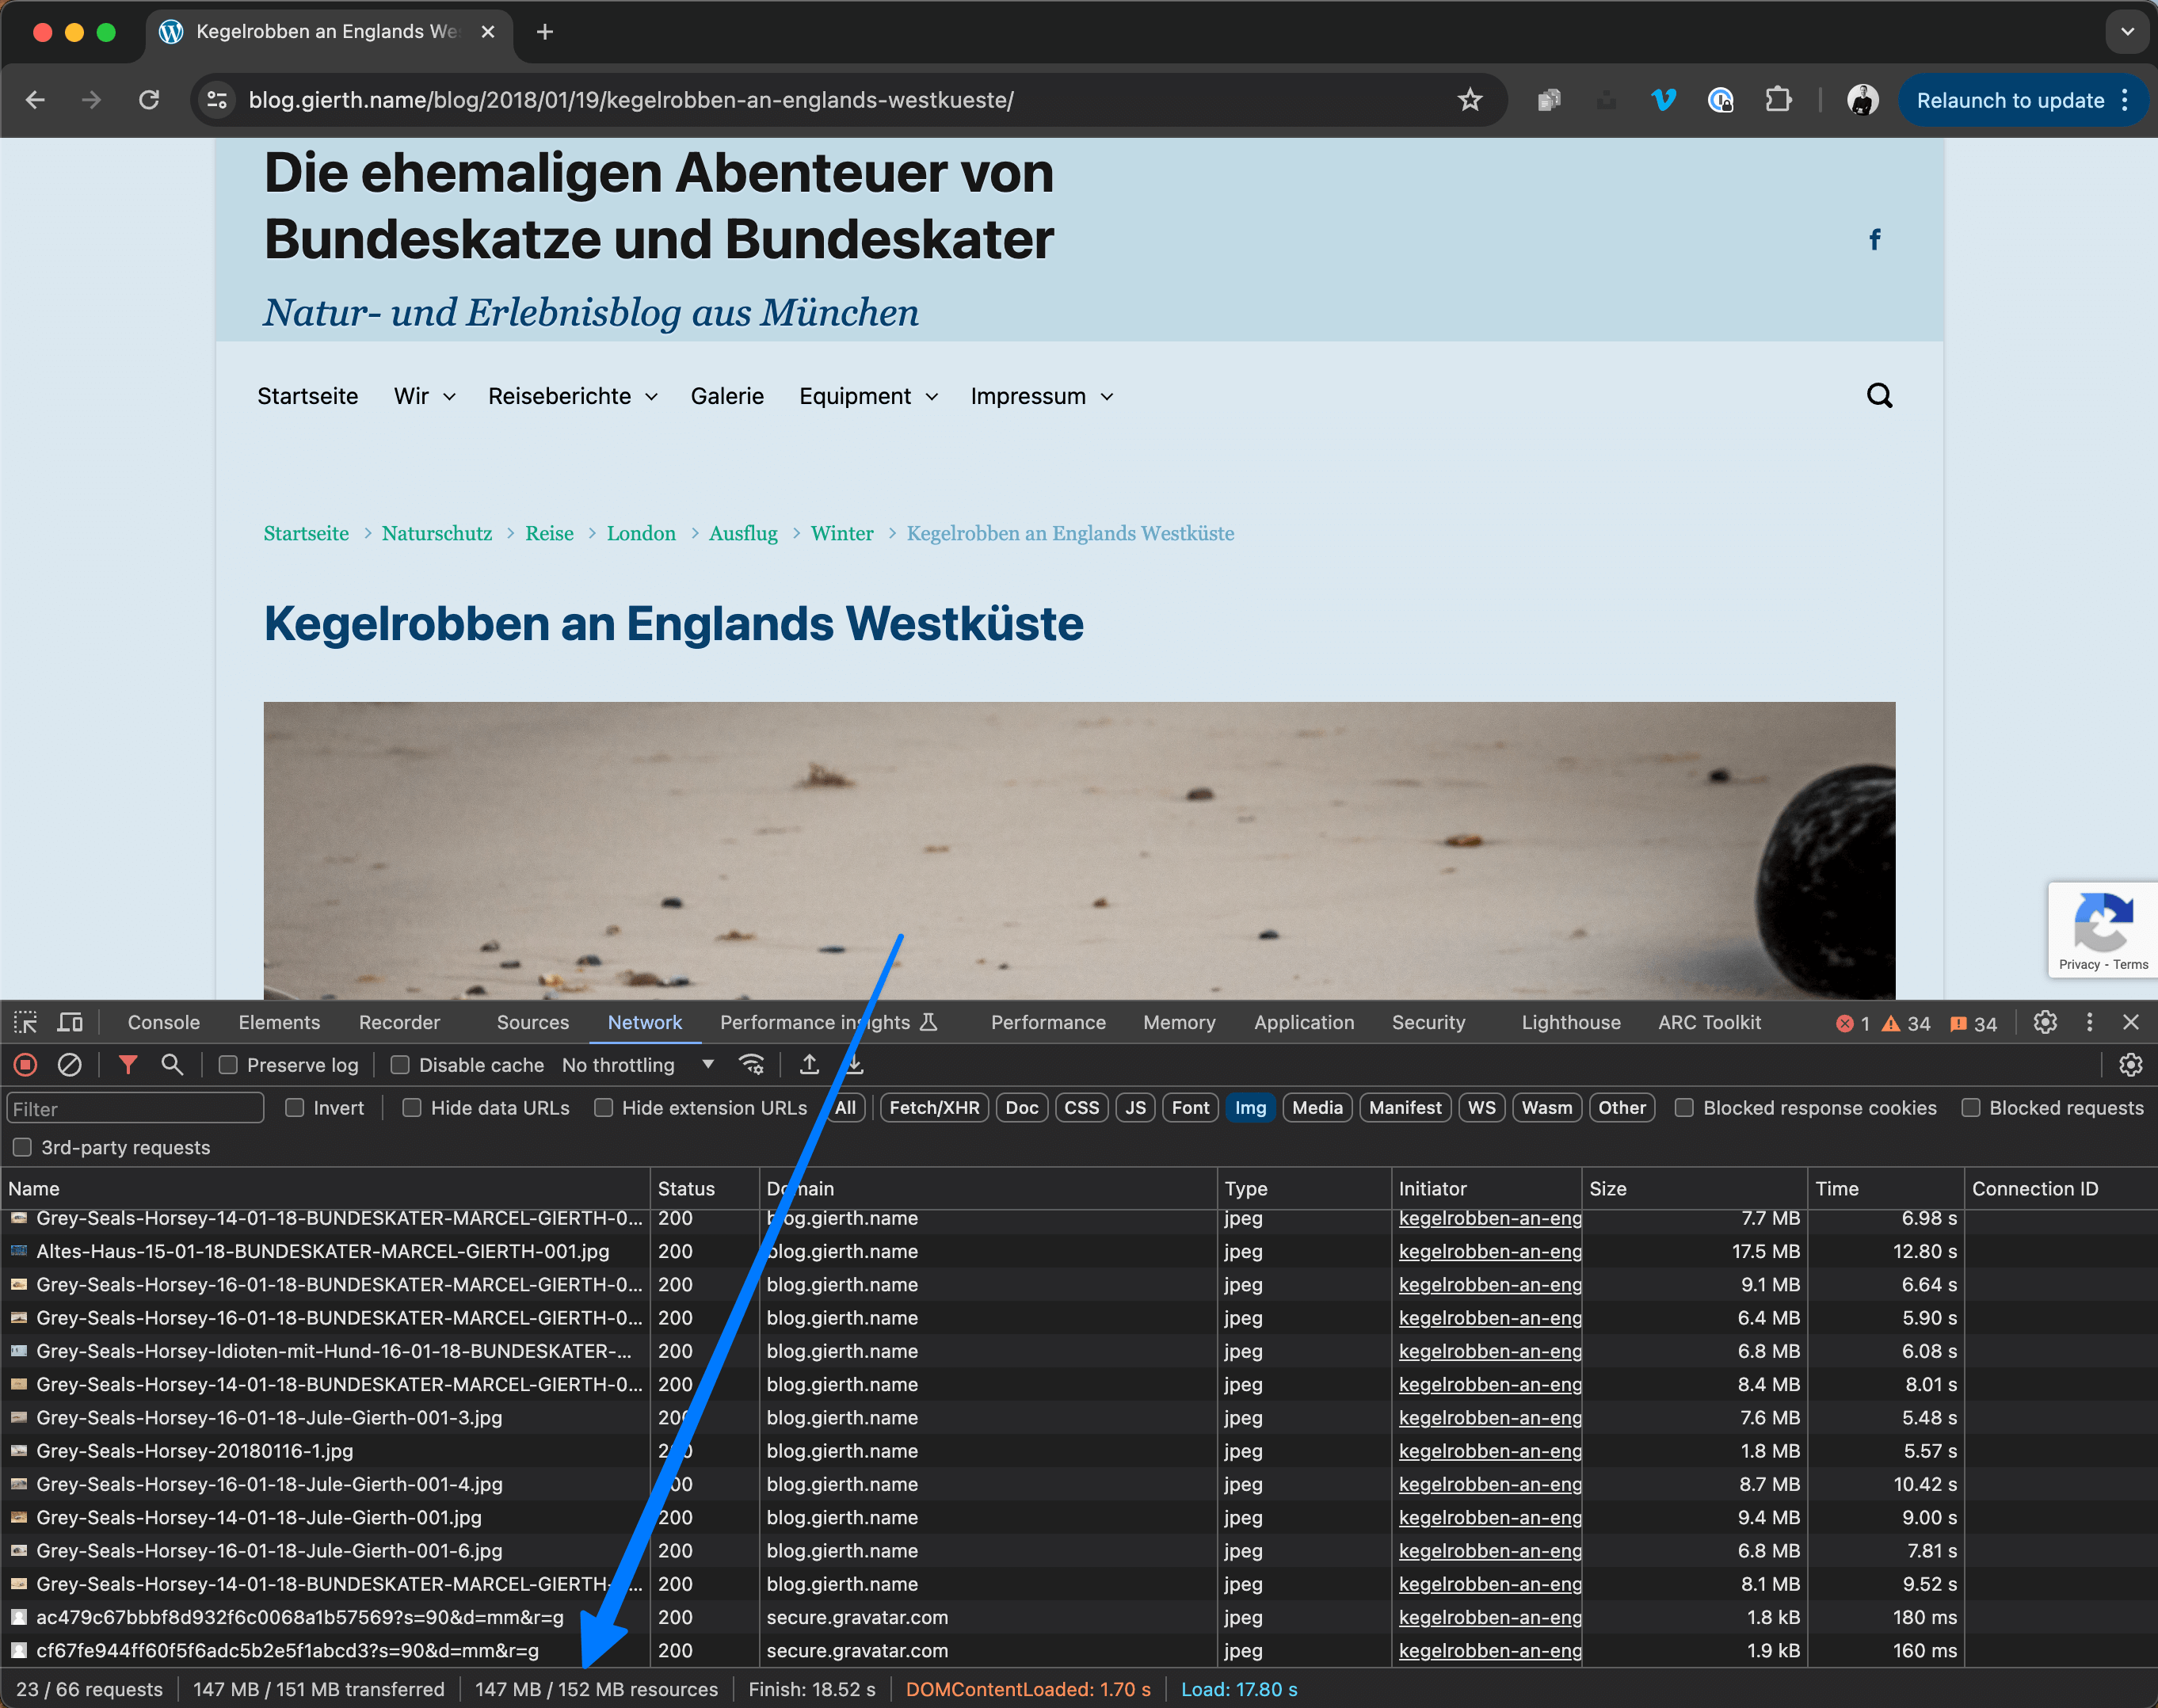The height and width of the screenshot is (1708, 2158).
Task: Enable Disable cache checkbox
Action: point(400,1066)
